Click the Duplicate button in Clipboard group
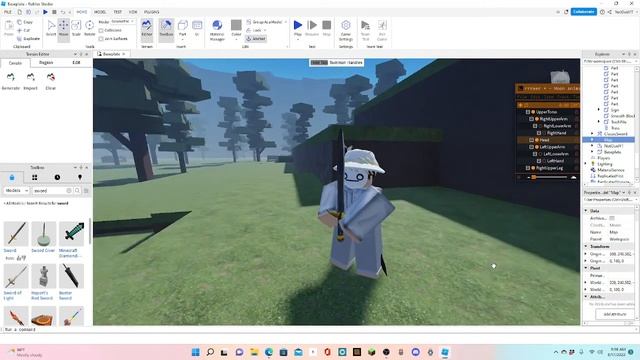640x360 pixels. click(28, 39)
